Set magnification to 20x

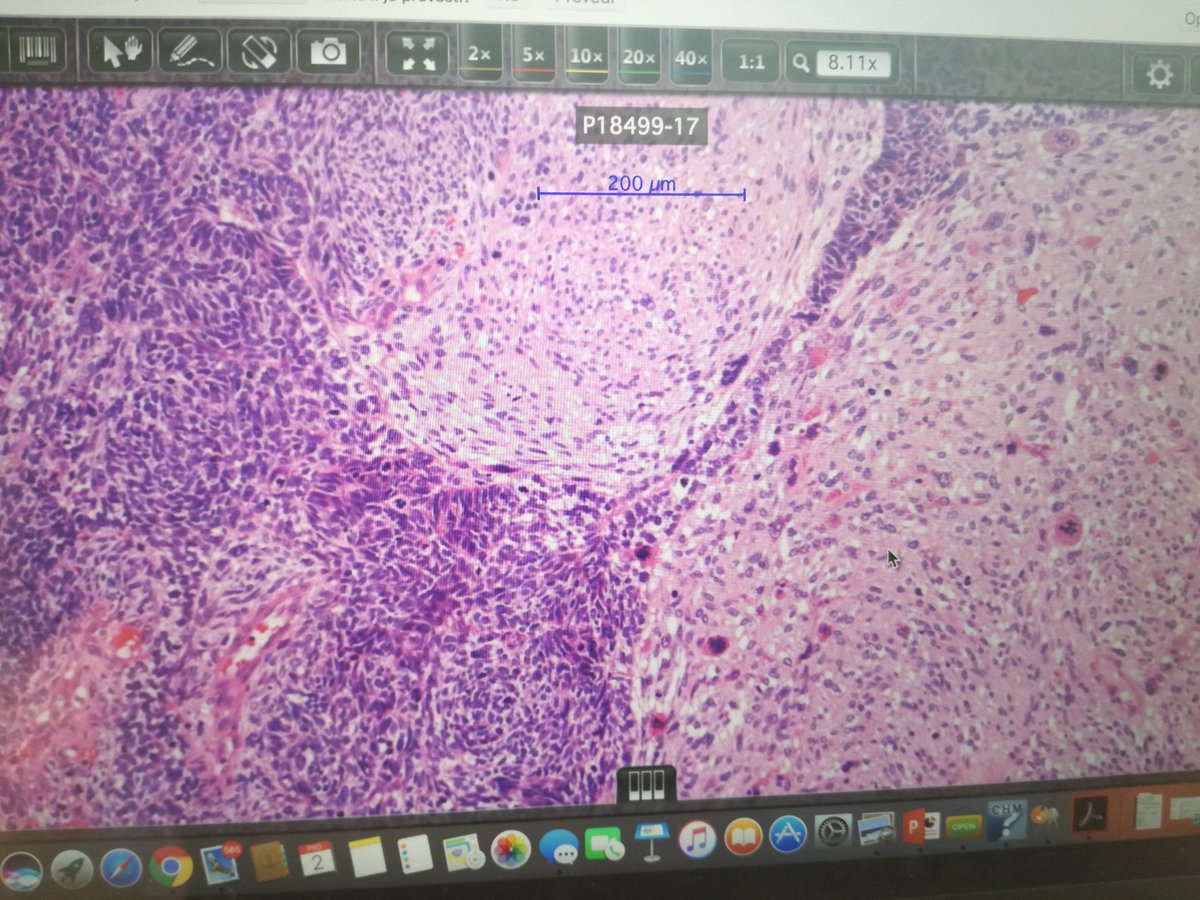coord(640,59)
